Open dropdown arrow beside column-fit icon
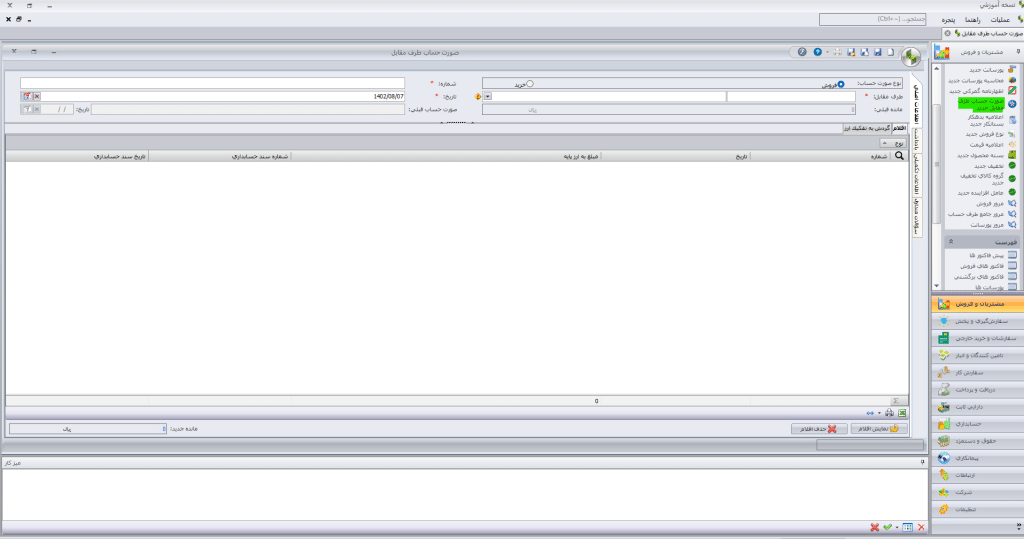This screenshot has height=539, width=1024. click(879, 413)
